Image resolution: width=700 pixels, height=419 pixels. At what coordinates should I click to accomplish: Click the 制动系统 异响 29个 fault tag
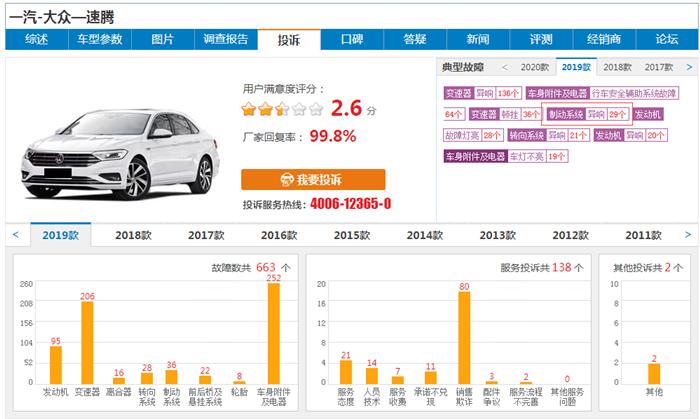587,114
